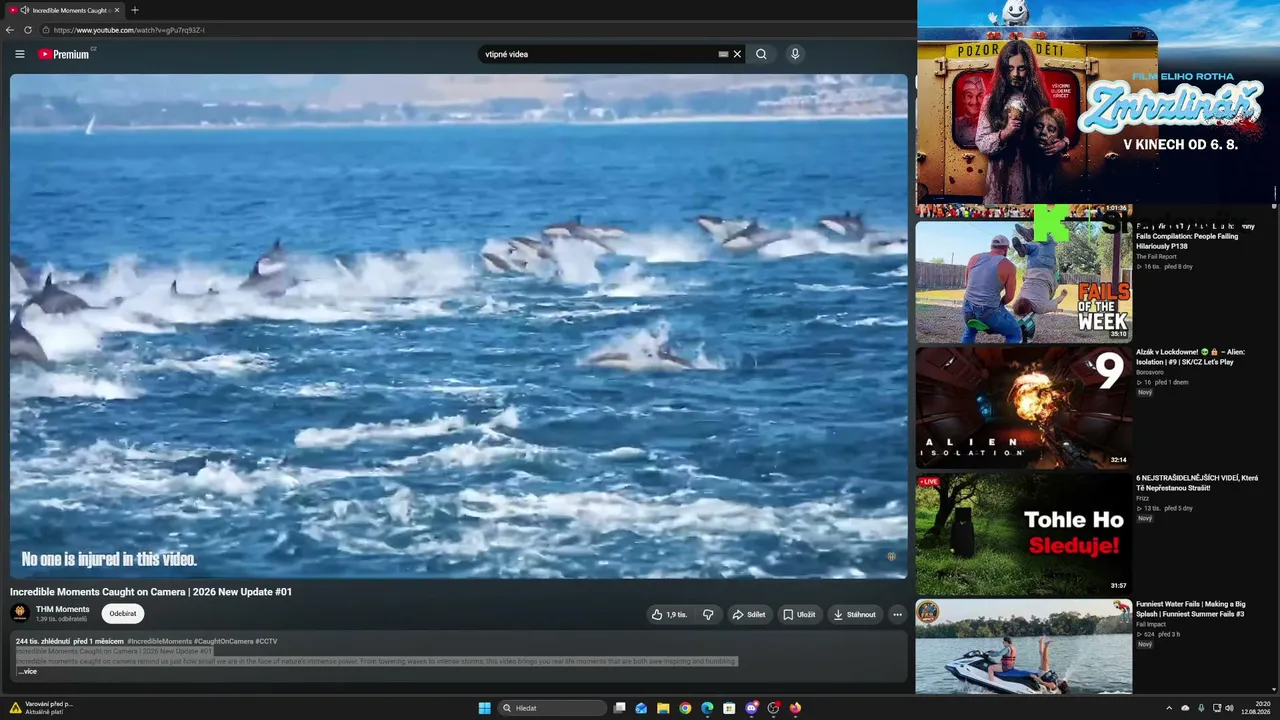Open 'Alzák v Lockdowne' video title
The width and height of the screenshot is (1280, 720).
(x=1190, y=356)
